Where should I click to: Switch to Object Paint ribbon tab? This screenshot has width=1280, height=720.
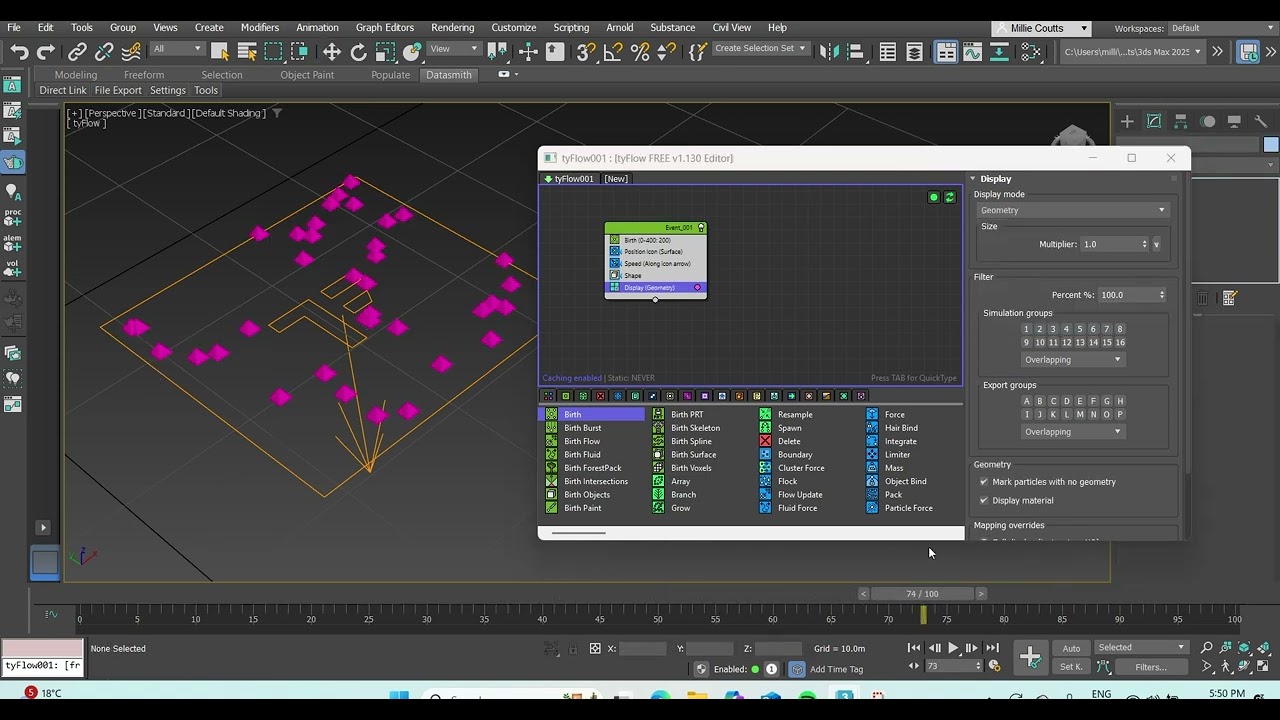(x=307, y=75)
